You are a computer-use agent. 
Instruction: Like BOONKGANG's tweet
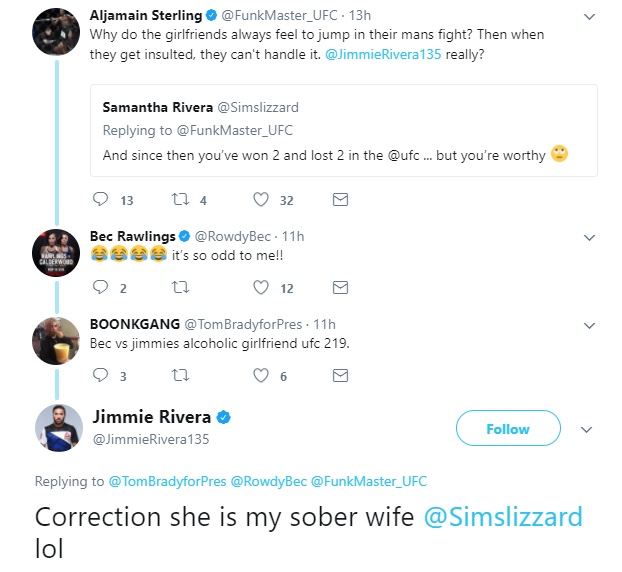point(261,376)
